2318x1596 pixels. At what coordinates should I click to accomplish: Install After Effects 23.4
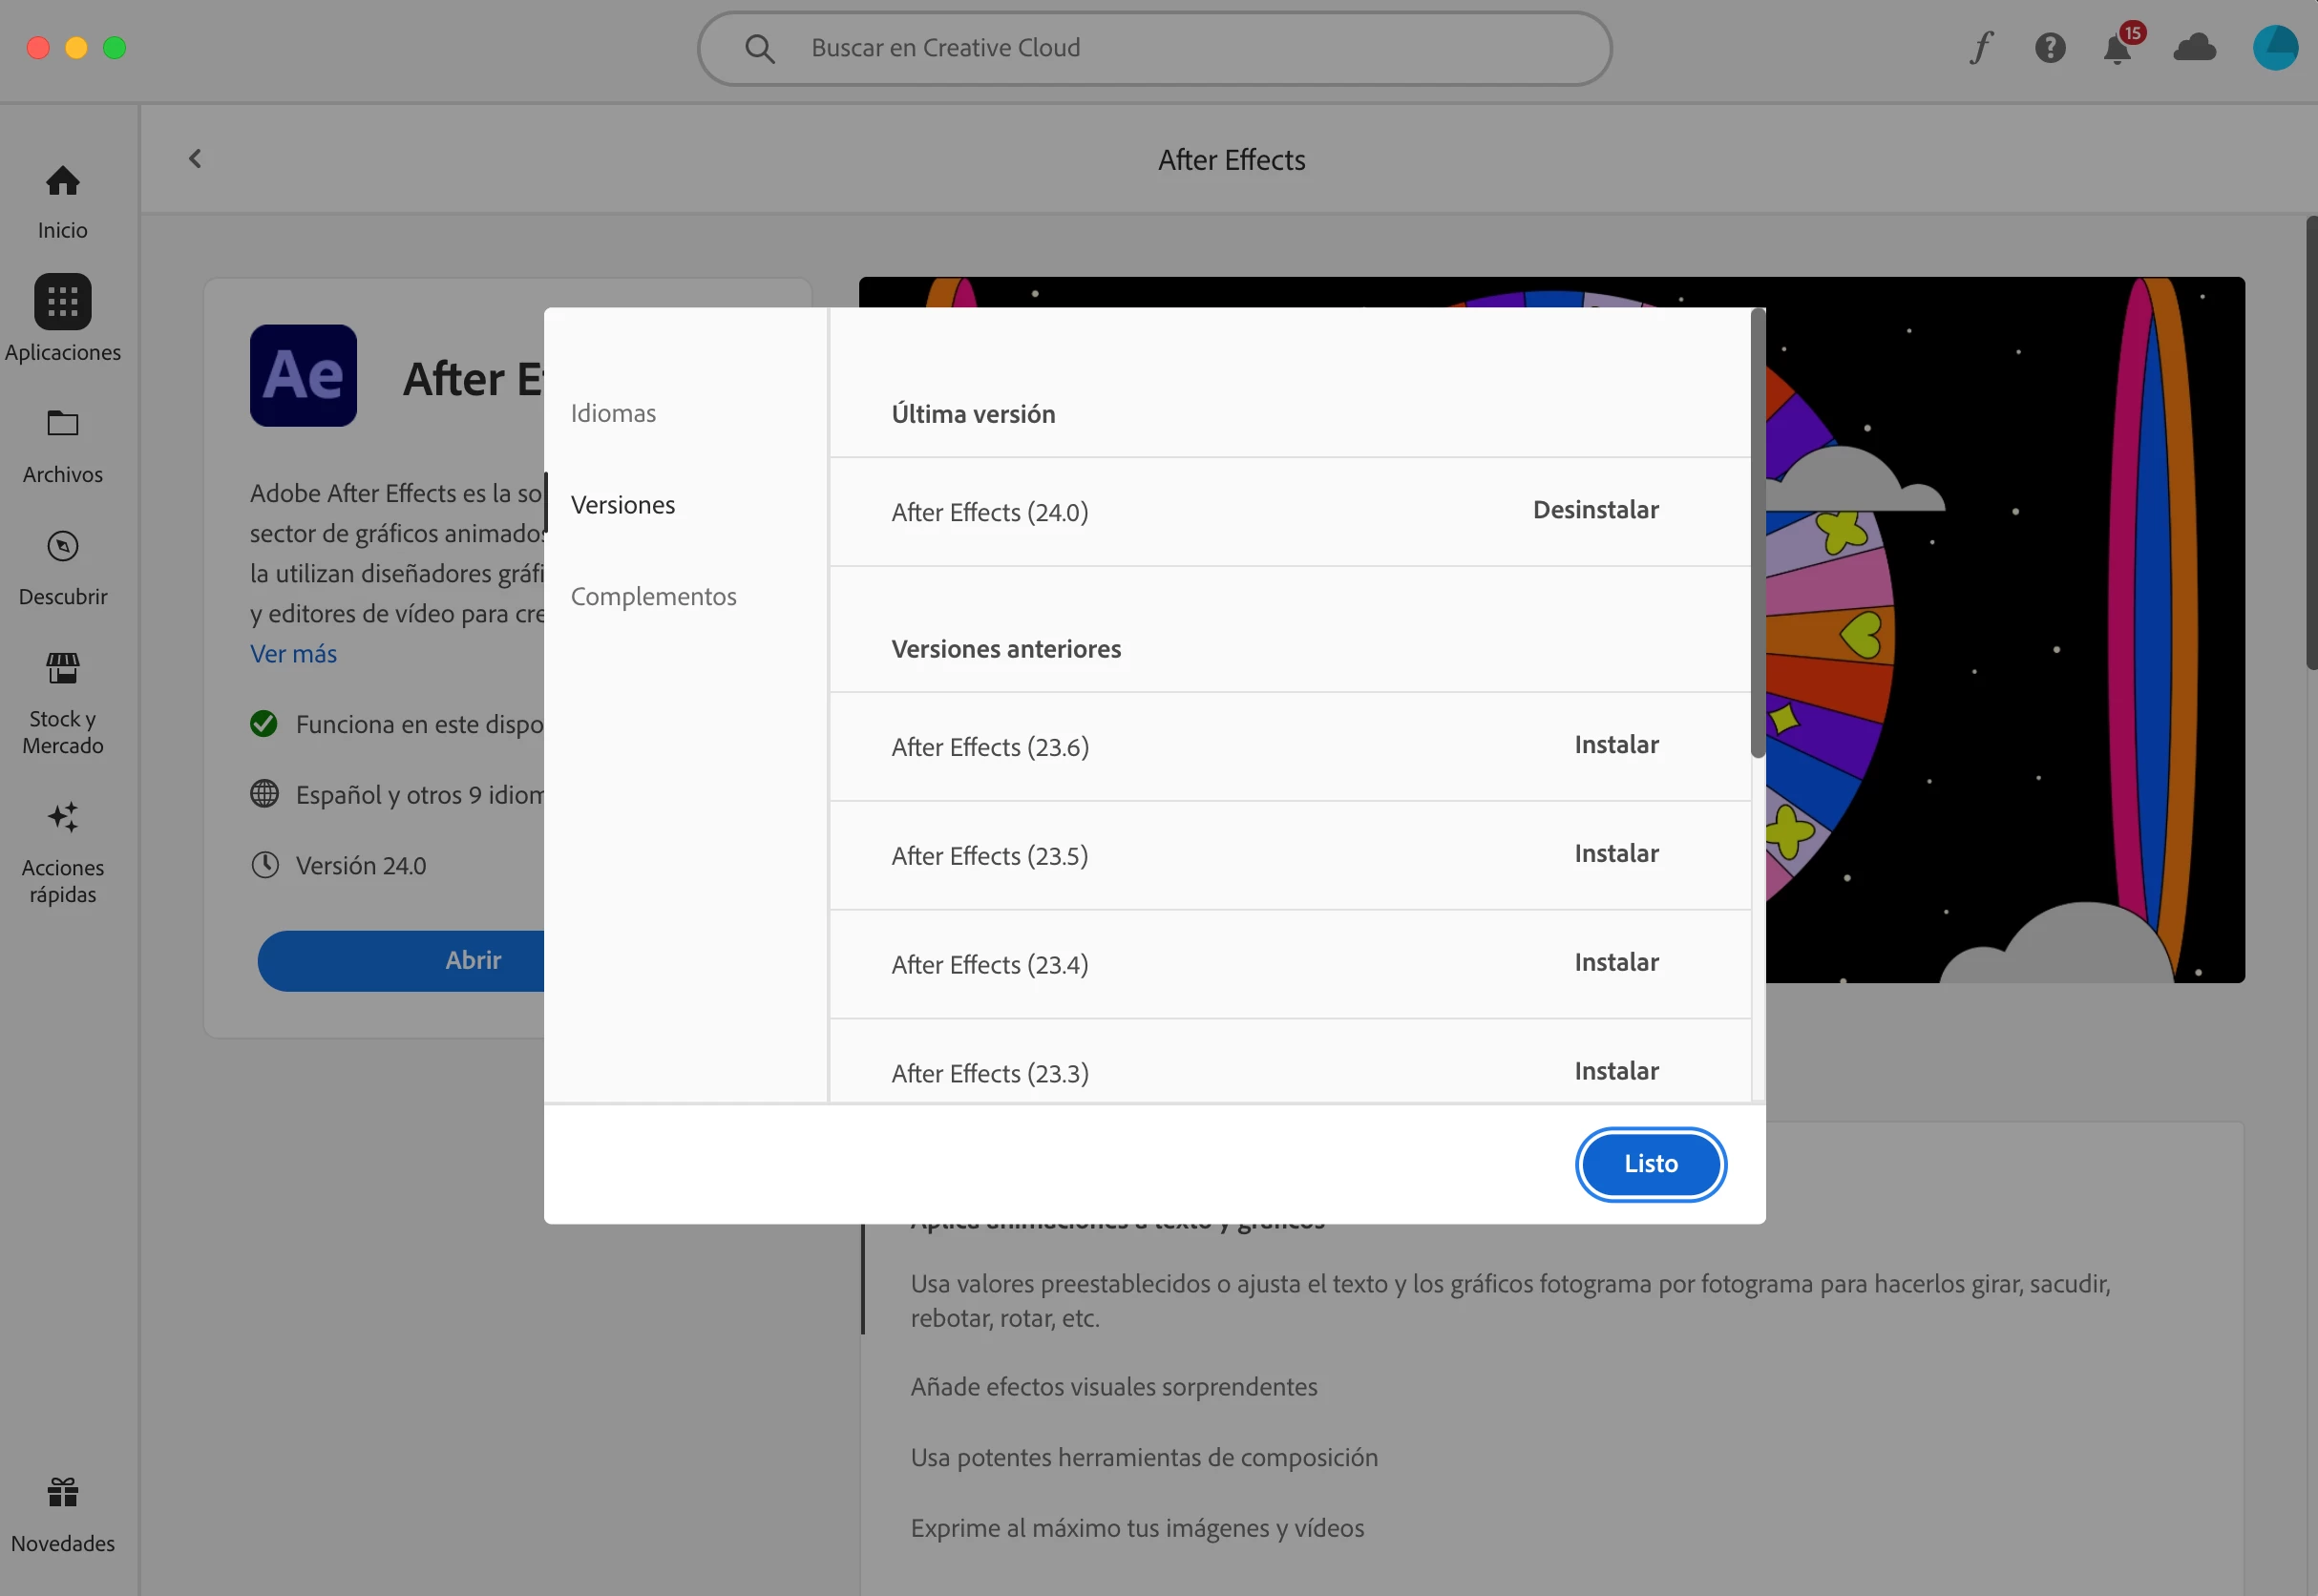[1616, 962]
